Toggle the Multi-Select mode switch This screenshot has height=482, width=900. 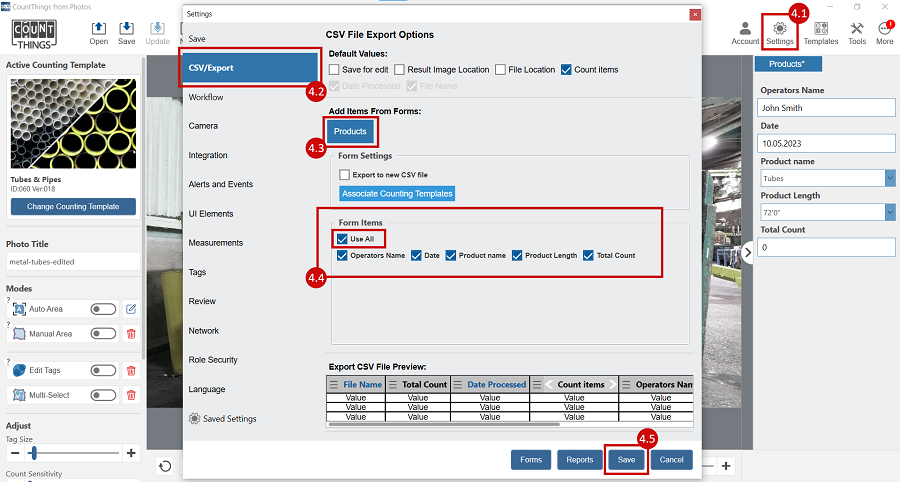[103, 395]
